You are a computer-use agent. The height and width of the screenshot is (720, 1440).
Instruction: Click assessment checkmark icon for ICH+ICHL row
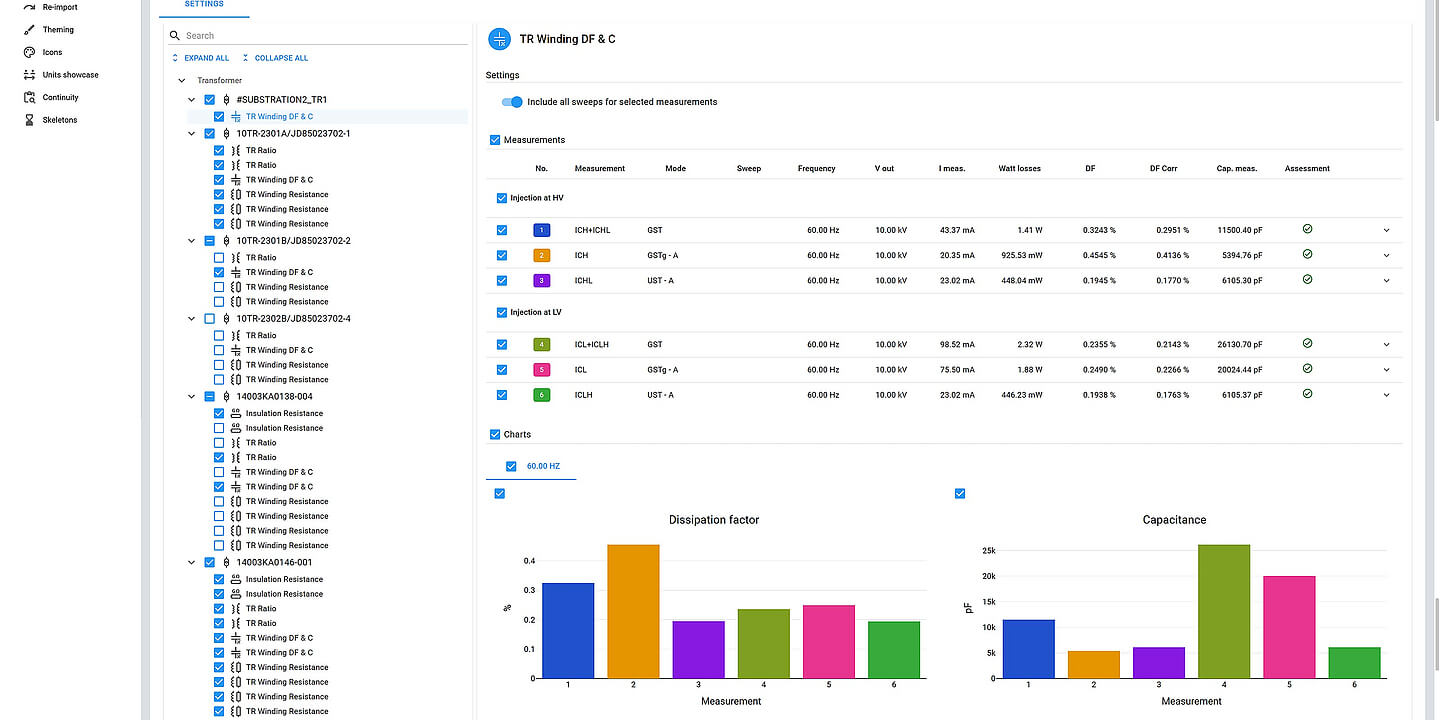(x=1307, y=229)
